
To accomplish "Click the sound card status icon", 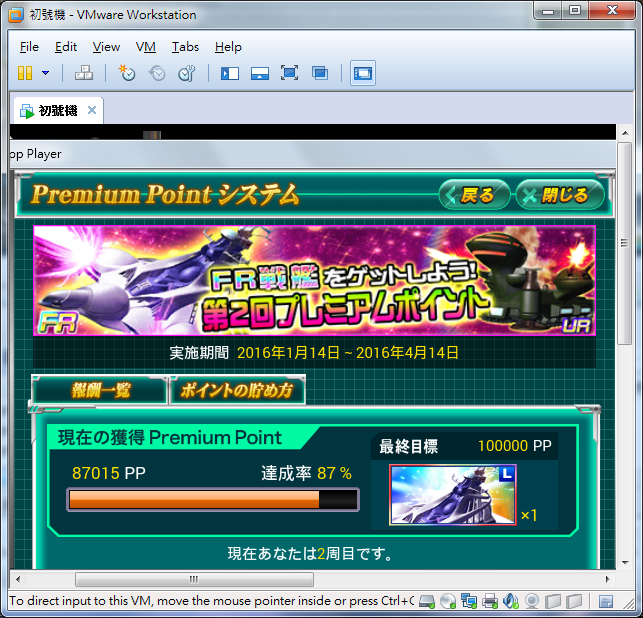I will tap(511, 601).
